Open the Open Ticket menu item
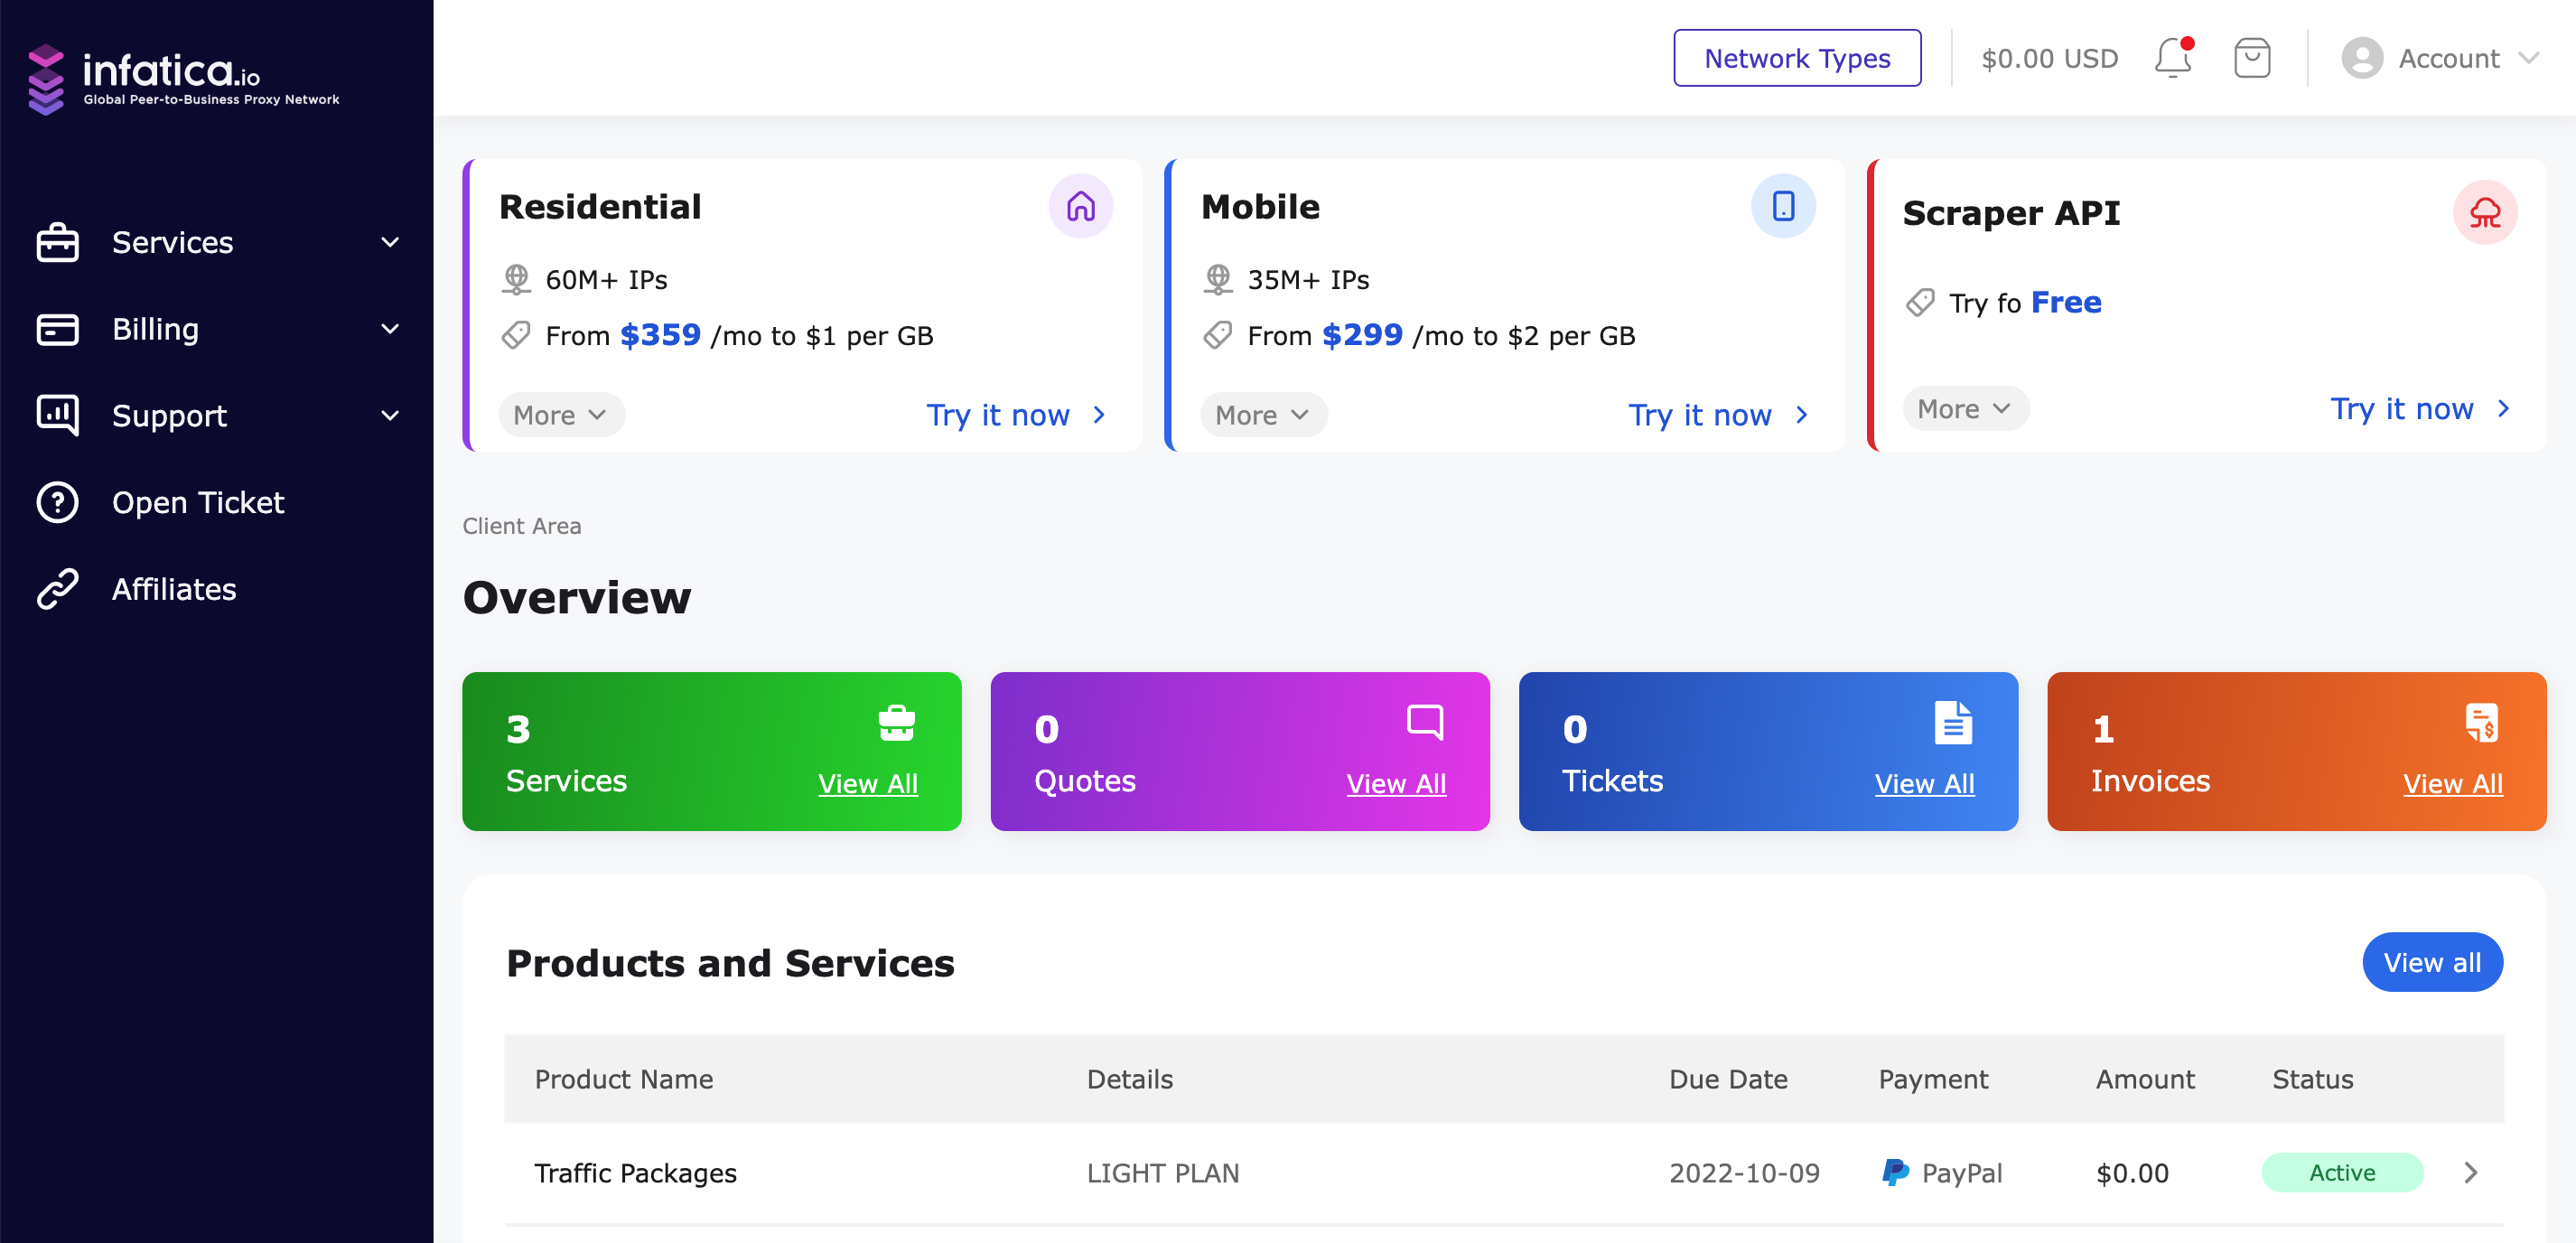The image size is (2576, 1243). tap(198, 502)
